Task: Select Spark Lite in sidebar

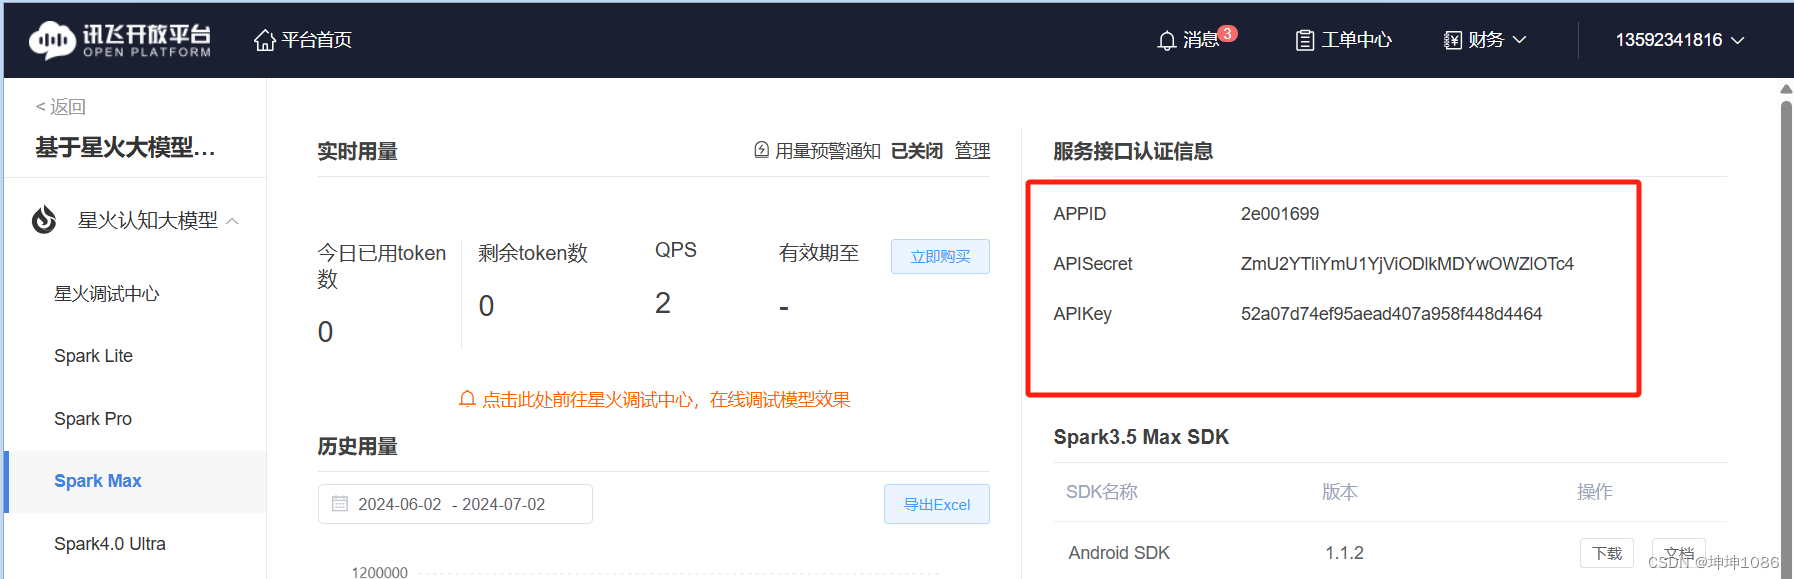Action: coord(93,356)
